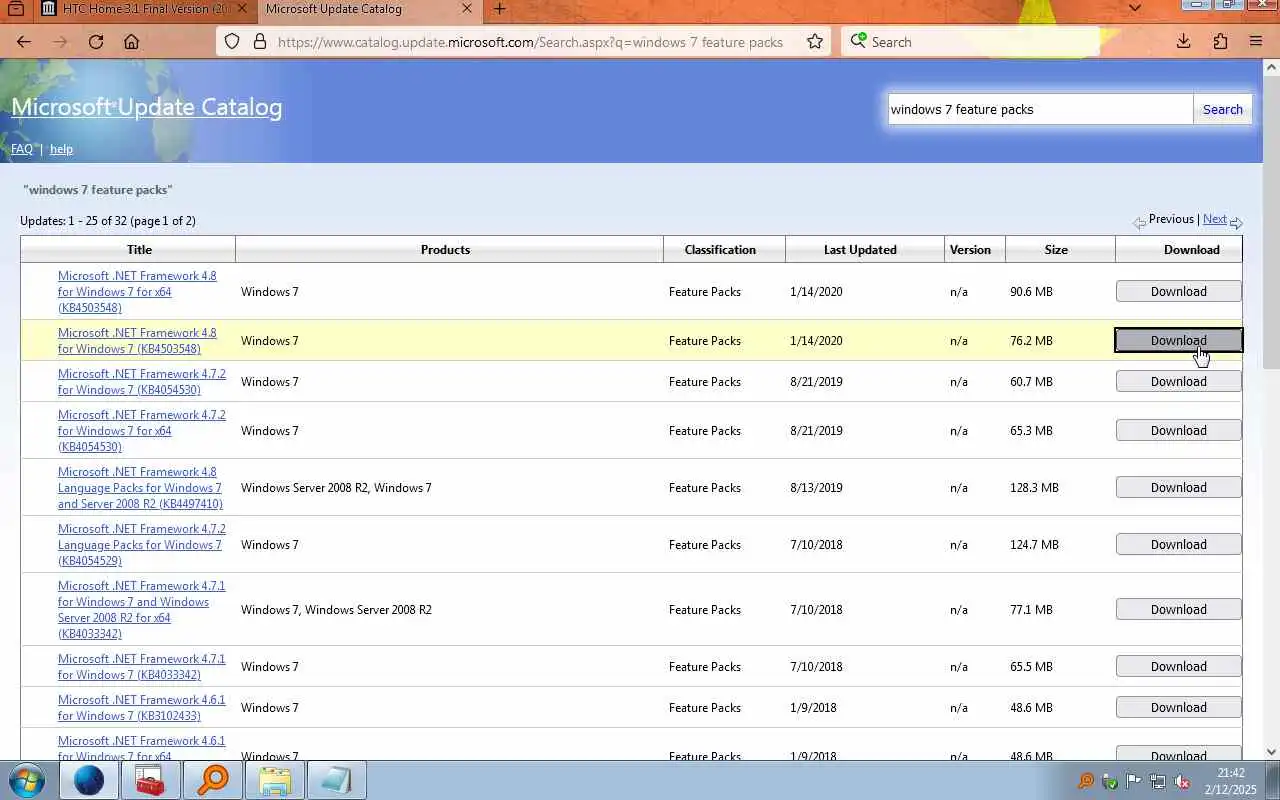
Task: Open .NET Framework 4.8 for Windows 7 (KB4503548) link
Action: coord(137,340)
